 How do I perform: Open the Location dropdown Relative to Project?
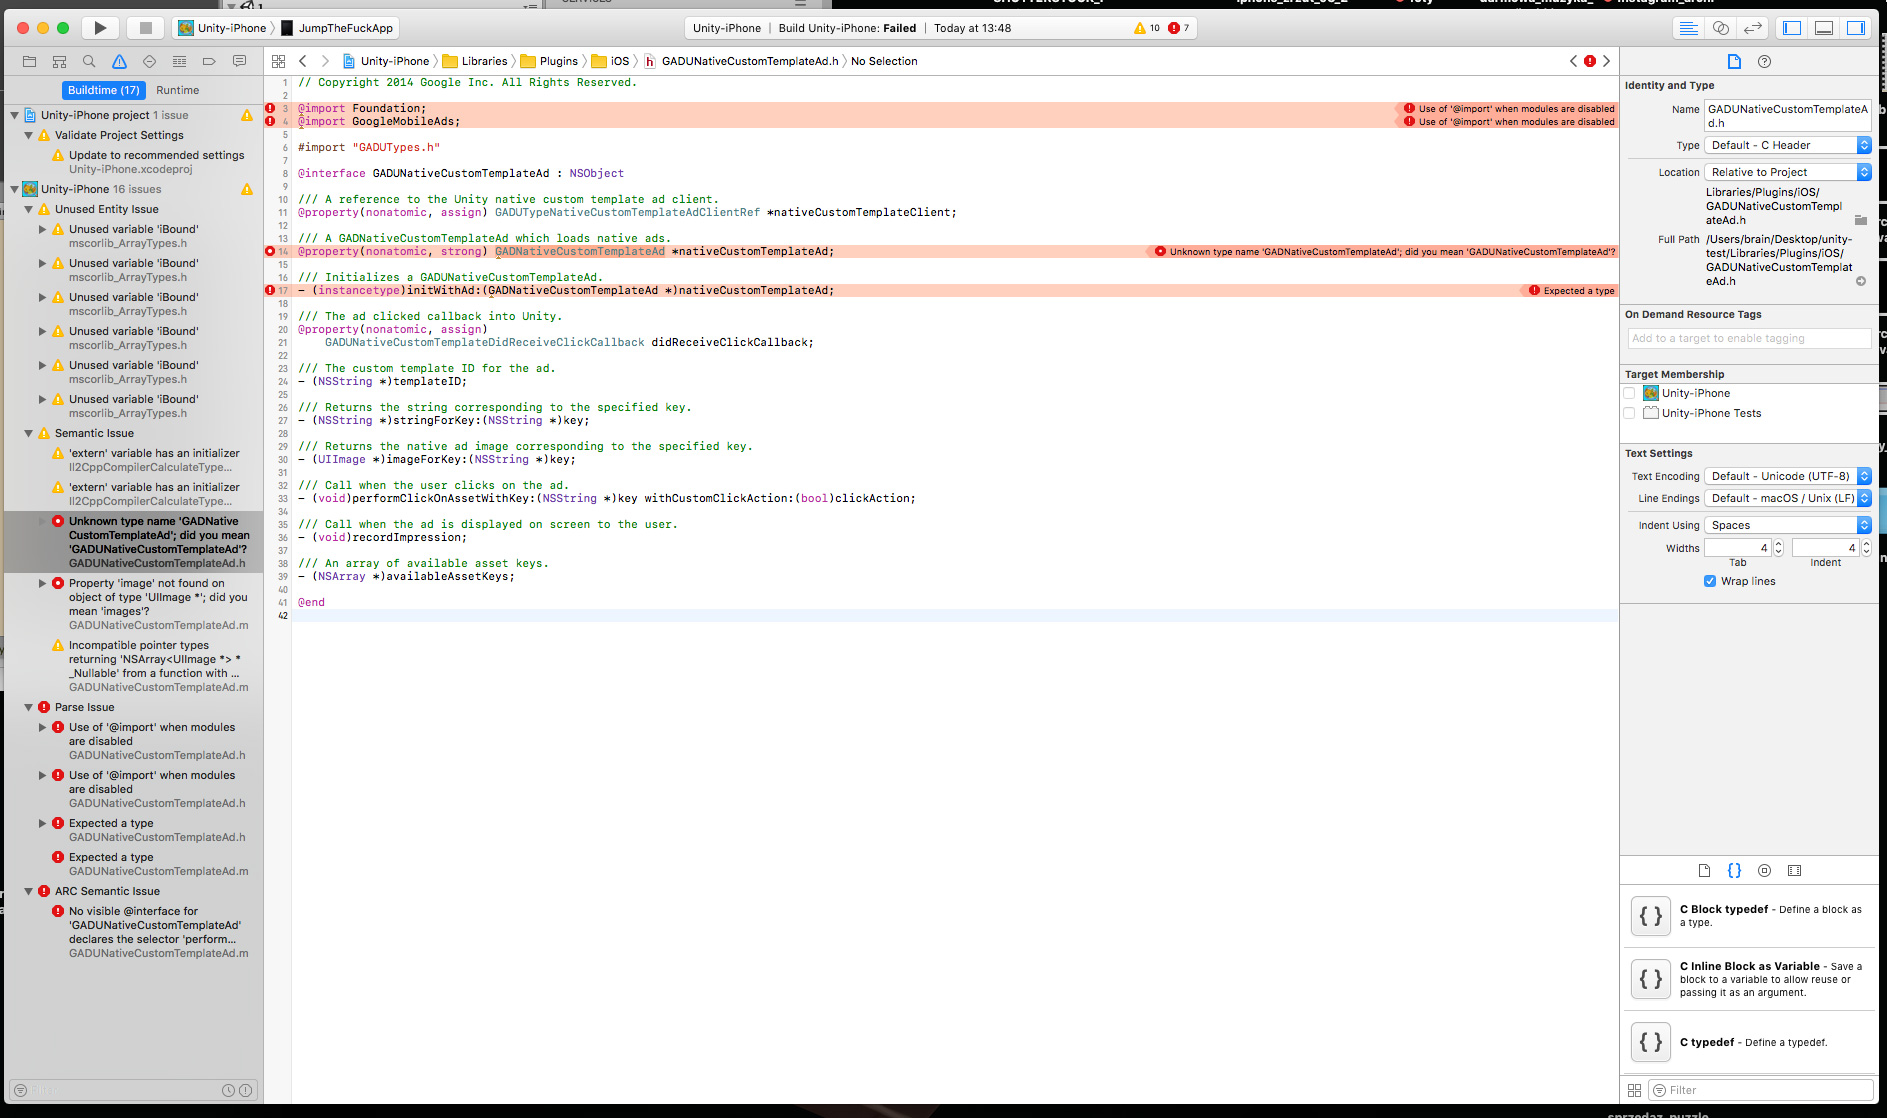1787,172
